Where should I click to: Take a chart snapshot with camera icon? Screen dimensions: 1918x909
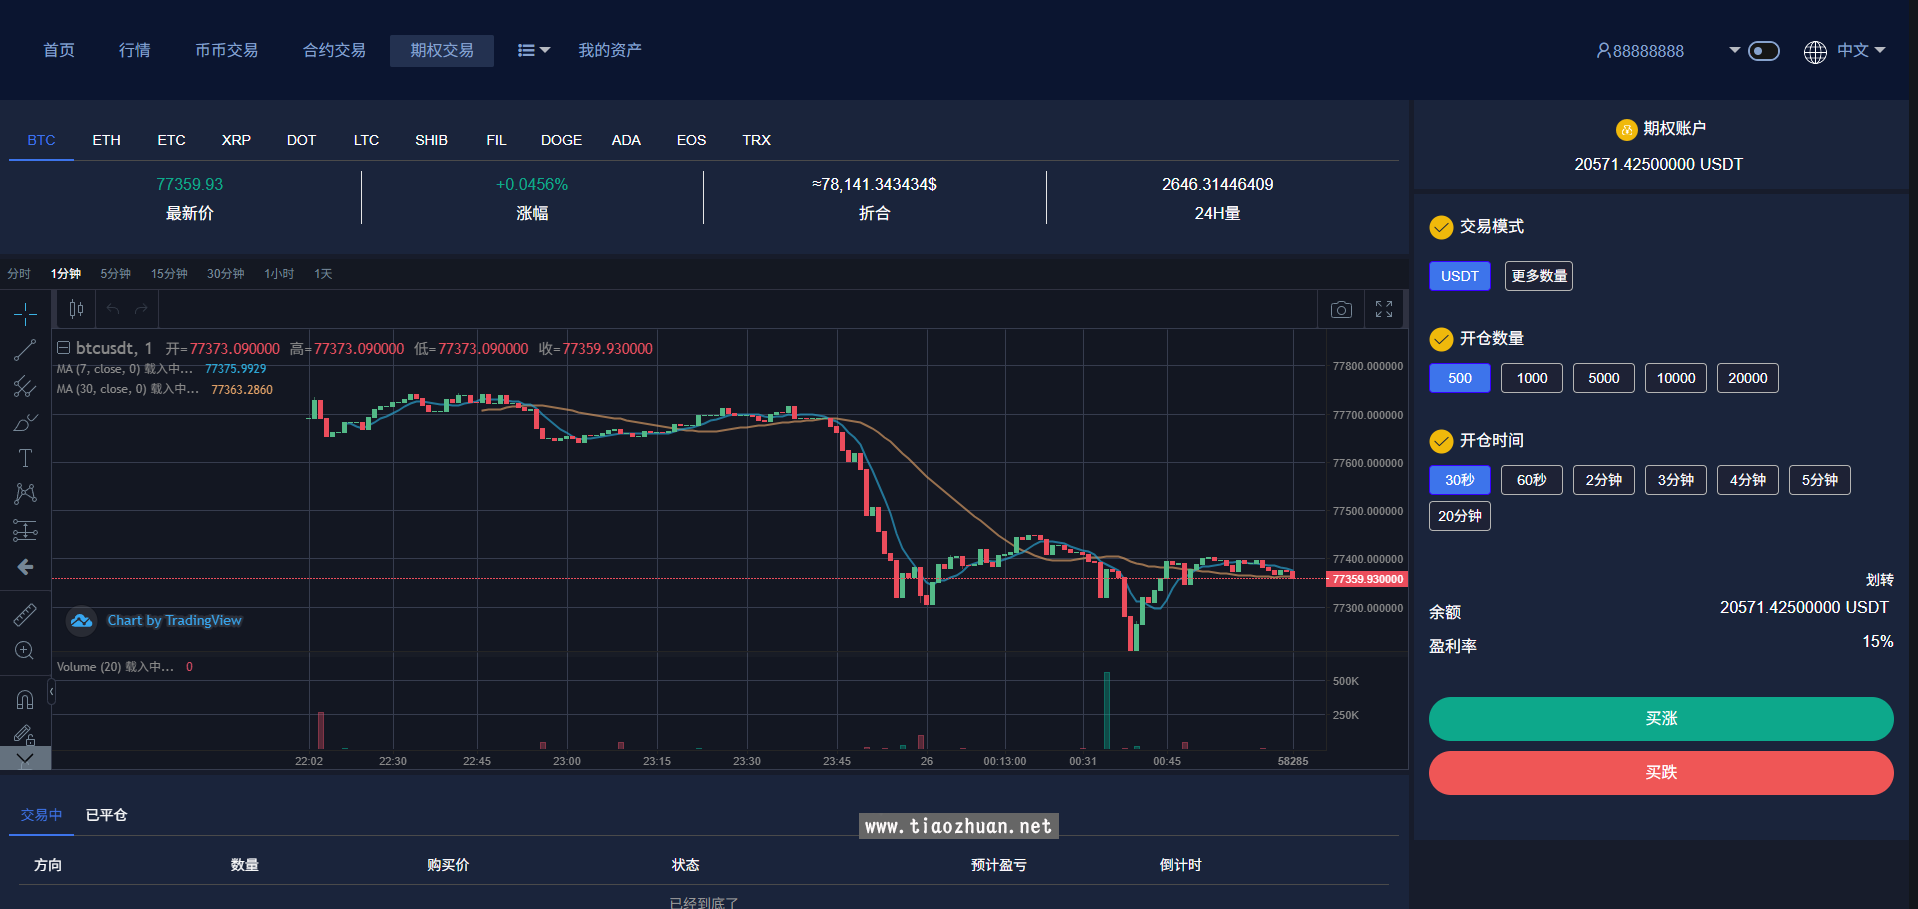pyautogui.click(x=1341, y=310)
